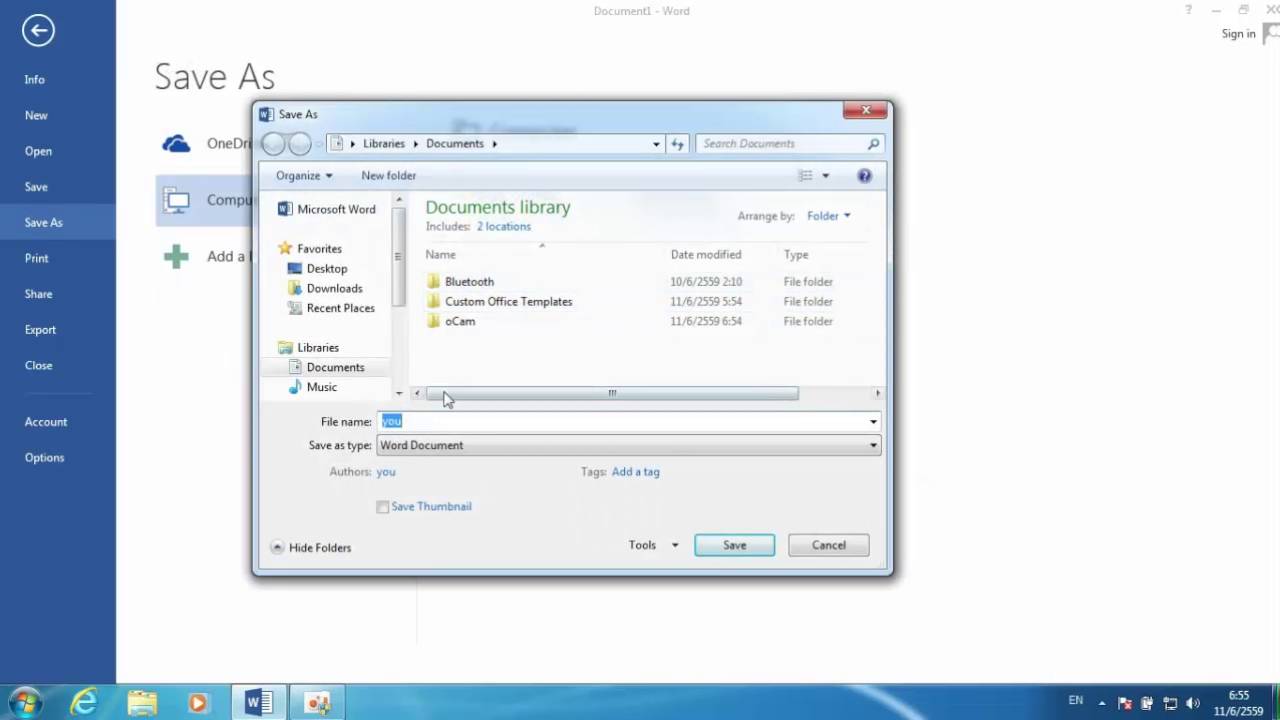
Task: Show hidden system tray icons
Action: [x=1102, y=703]
